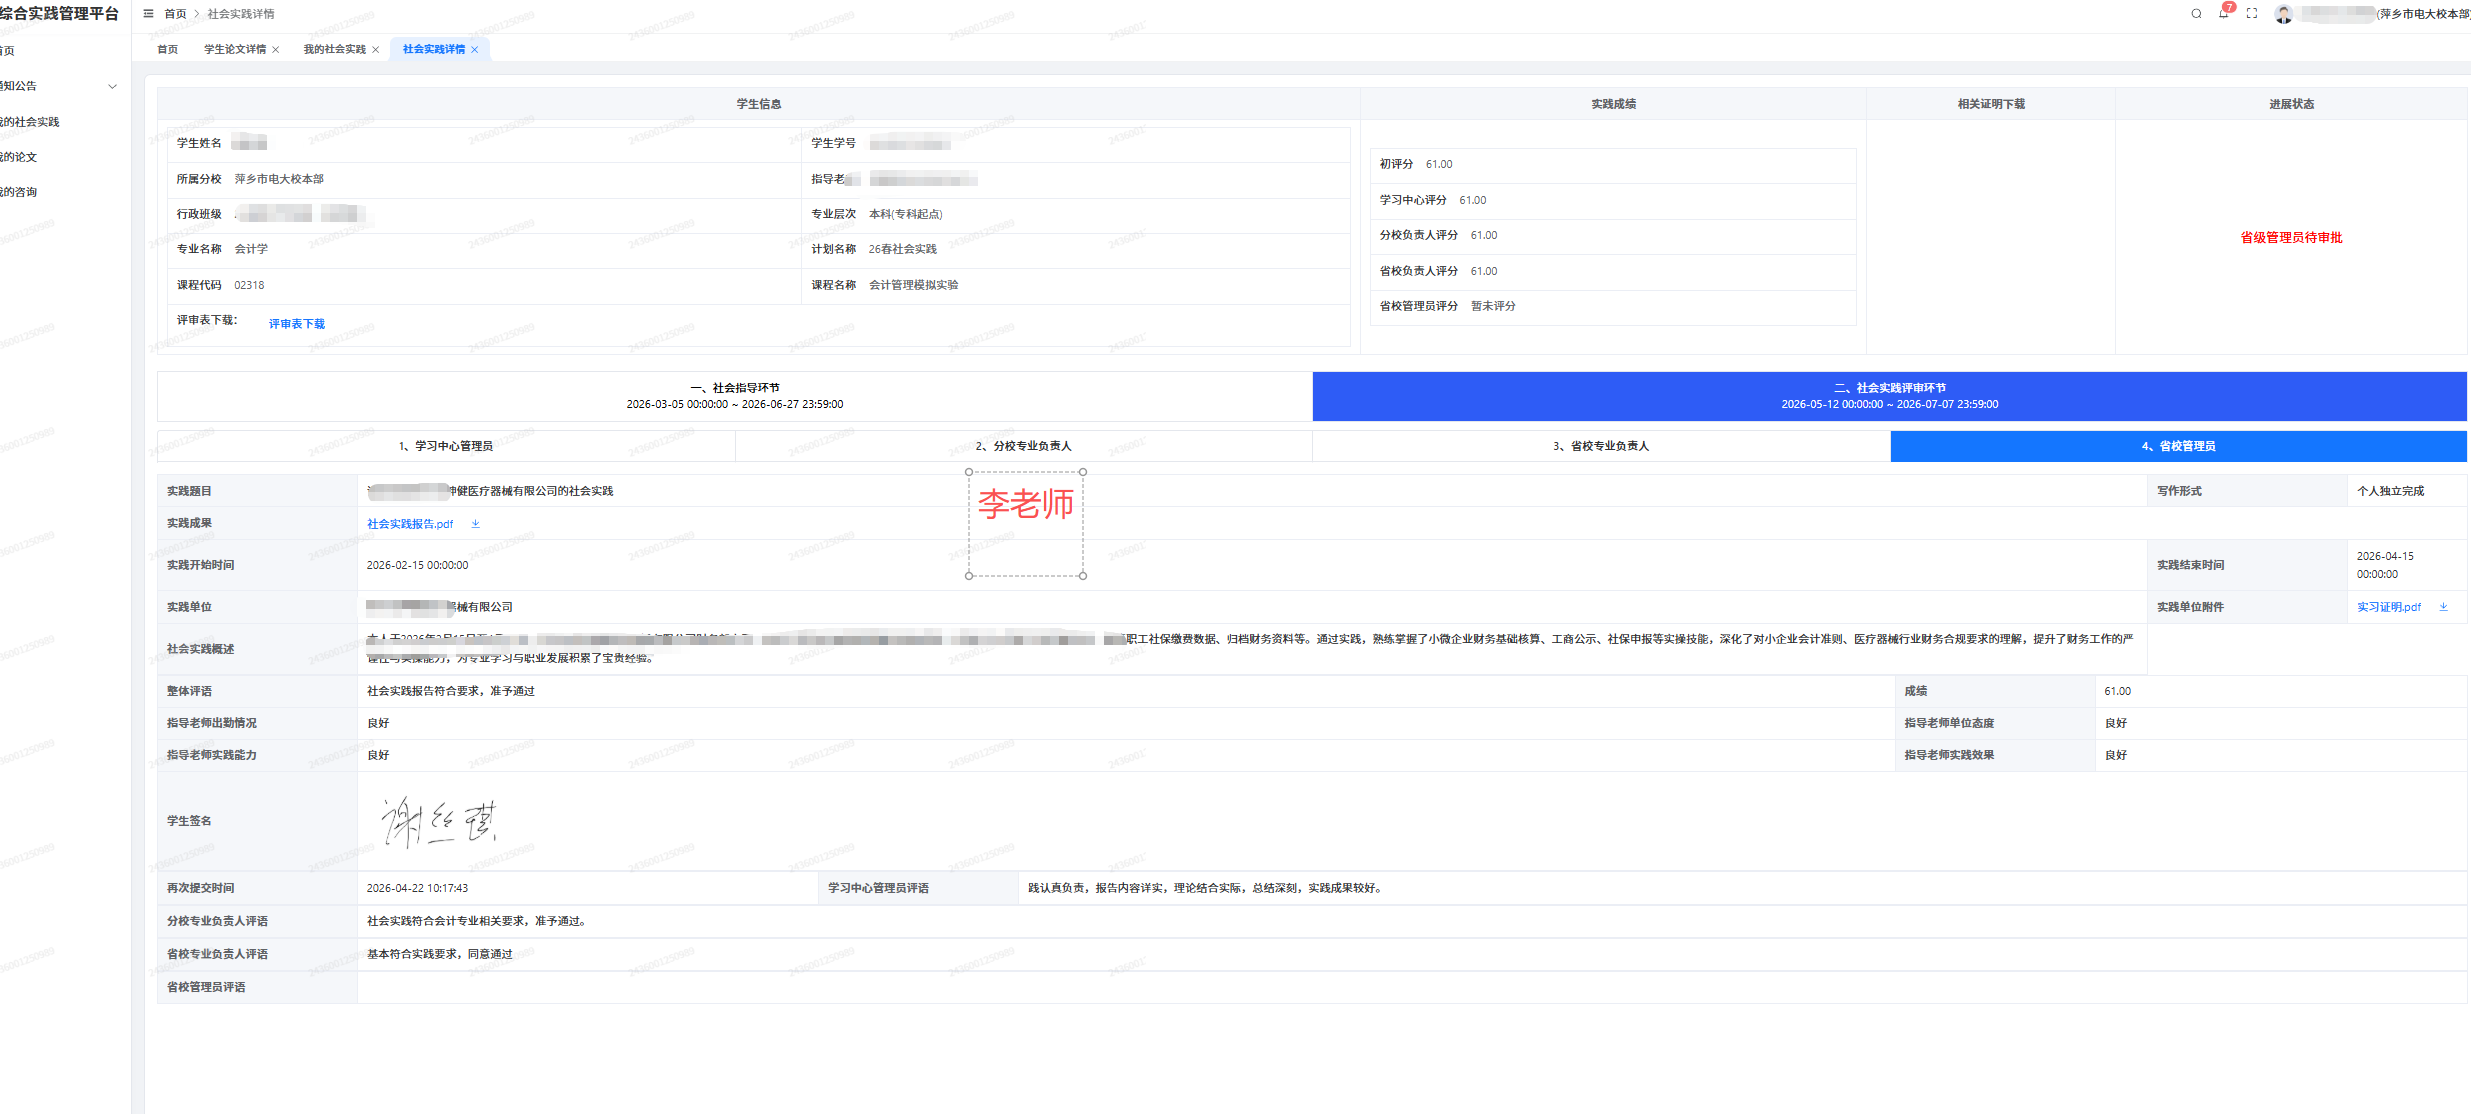Close the 我的社会实践 tab
Viewport: 2471px width, 1114px height.
click(x=376, y=50)
